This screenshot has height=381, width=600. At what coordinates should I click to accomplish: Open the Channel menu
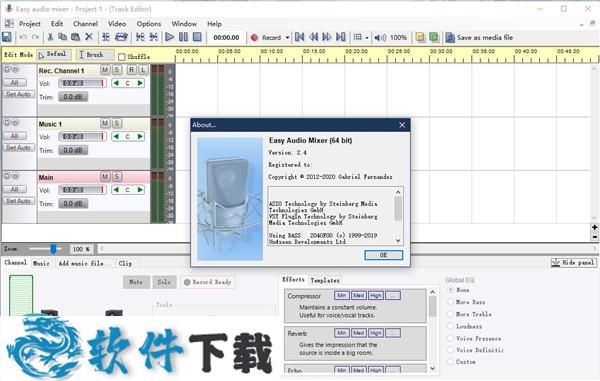(x=85, y=24)
